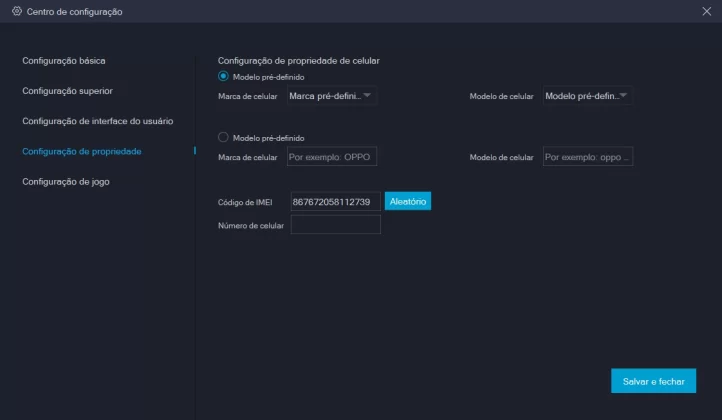
Task: Open the Modelo pré-definido model dropdown
Action: tap(587, 96)
